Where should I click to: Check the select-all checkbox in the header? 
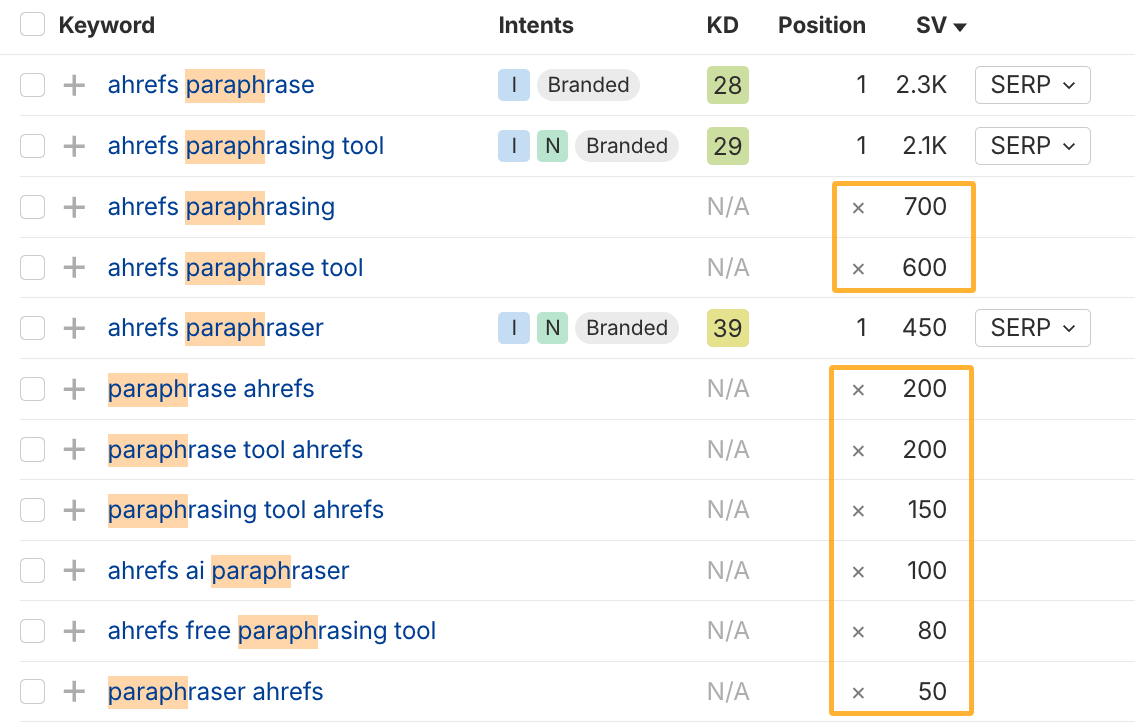point(32,24)
